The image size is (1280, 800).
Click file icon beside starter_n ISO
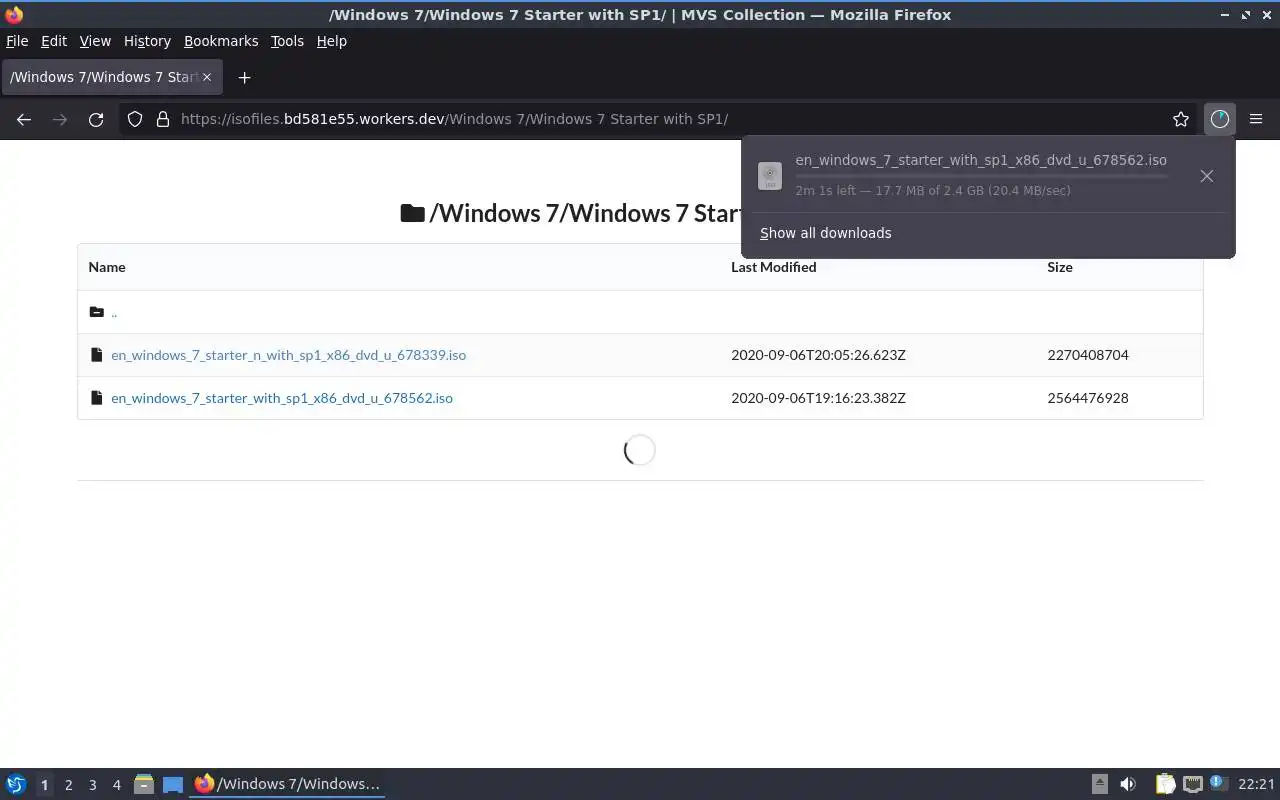(x=97, y=355)
